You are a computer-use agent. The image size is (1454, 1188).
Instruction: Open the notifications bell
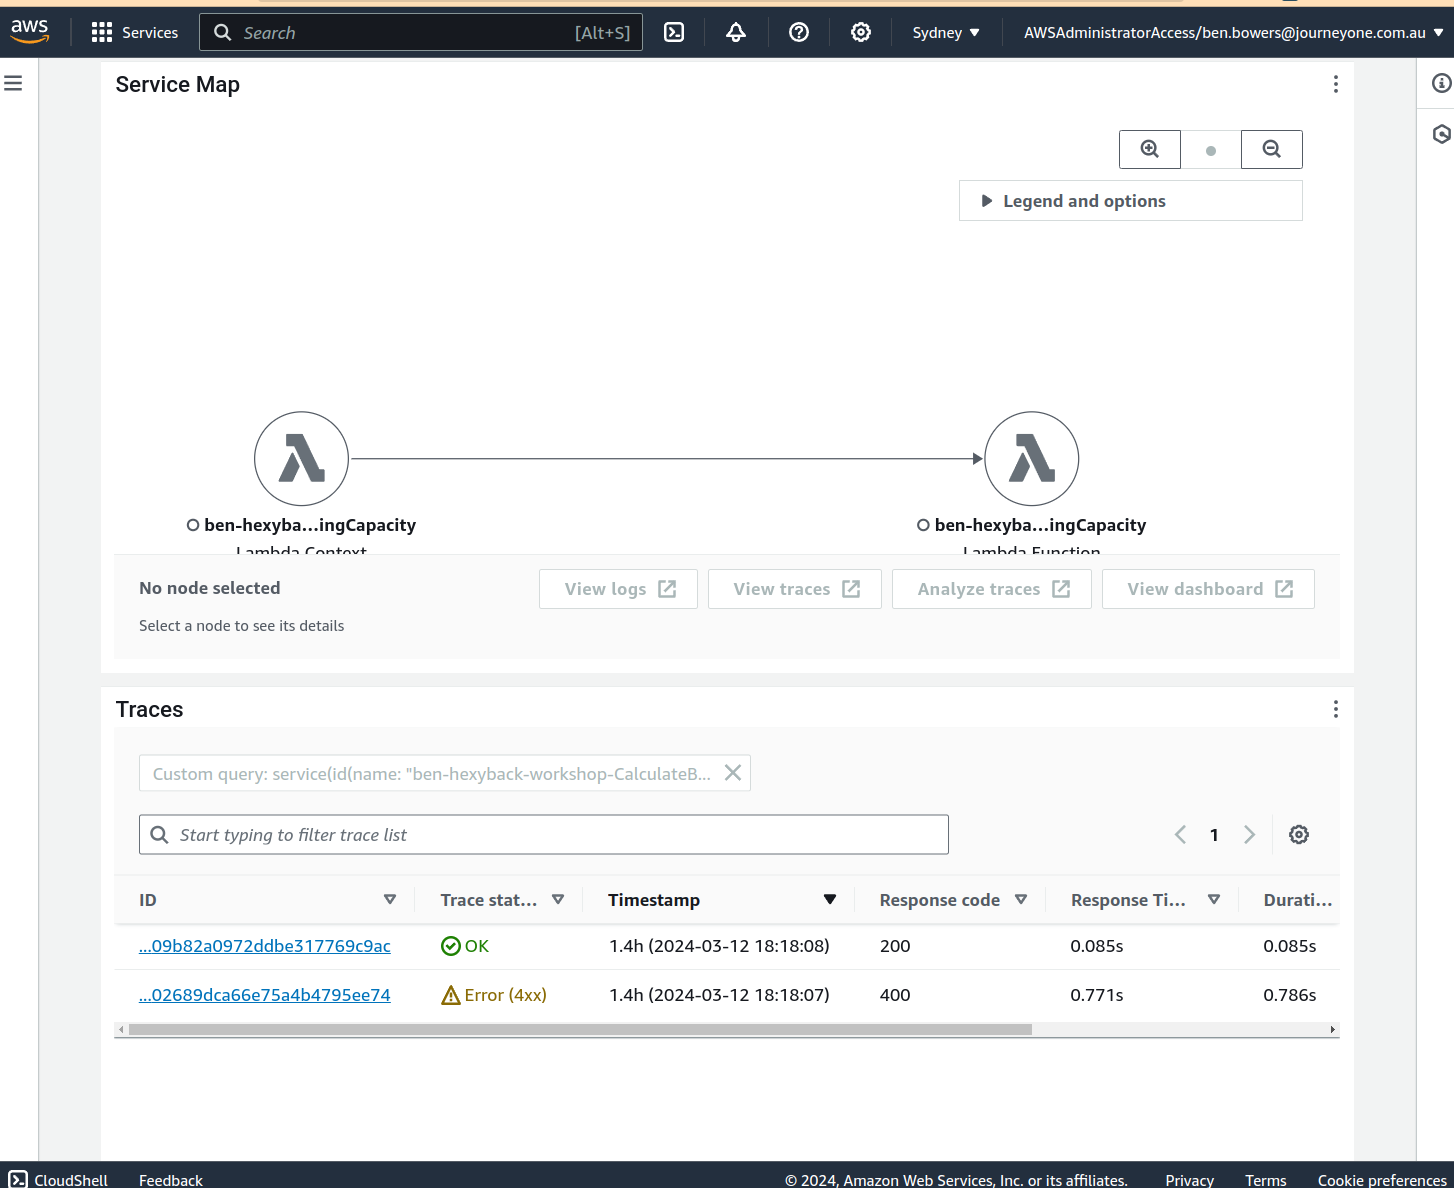[x=736, y=32]
